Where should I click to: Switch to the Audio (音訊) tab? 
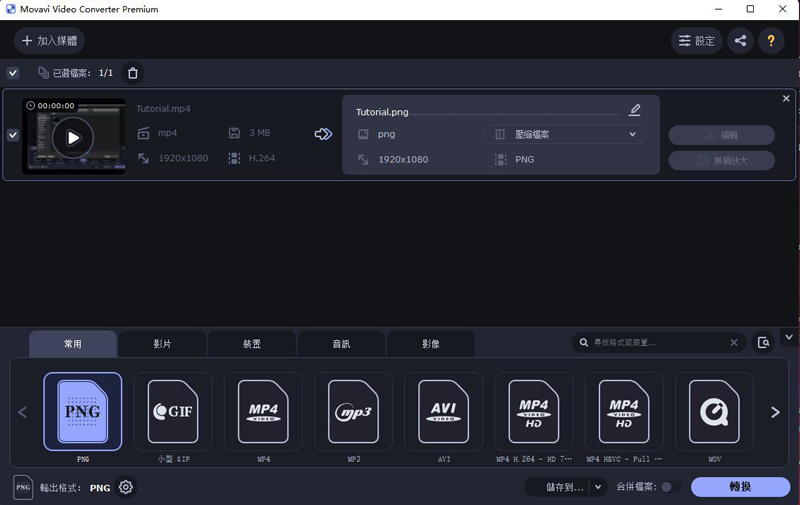[x=341, y=344]
